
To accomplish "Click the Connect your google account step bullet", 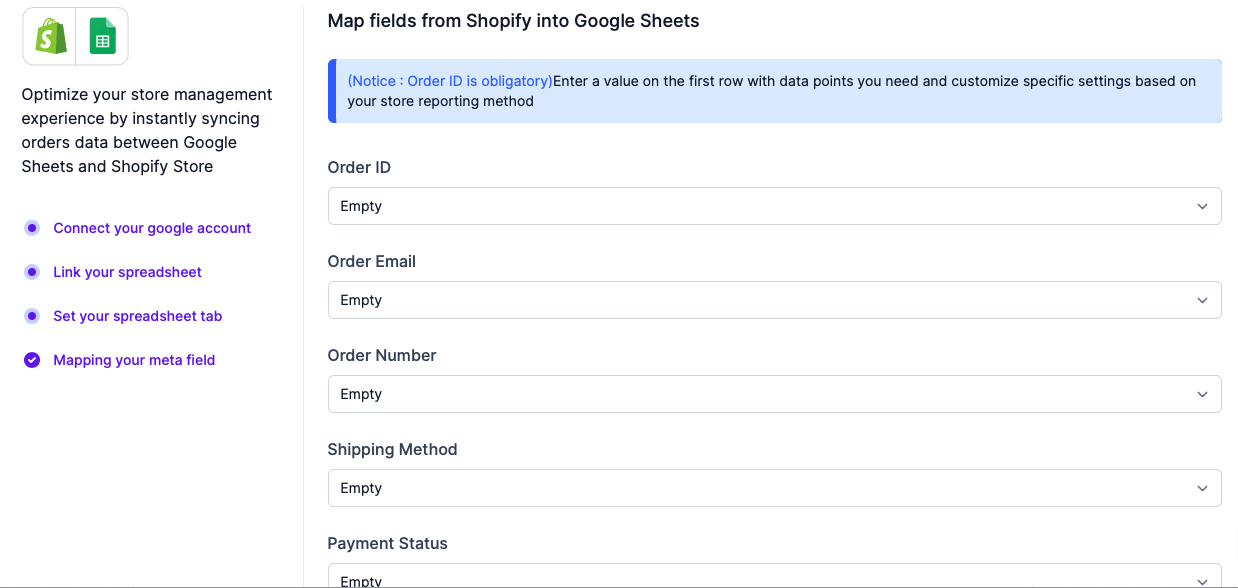I will (x=32, y=228).
